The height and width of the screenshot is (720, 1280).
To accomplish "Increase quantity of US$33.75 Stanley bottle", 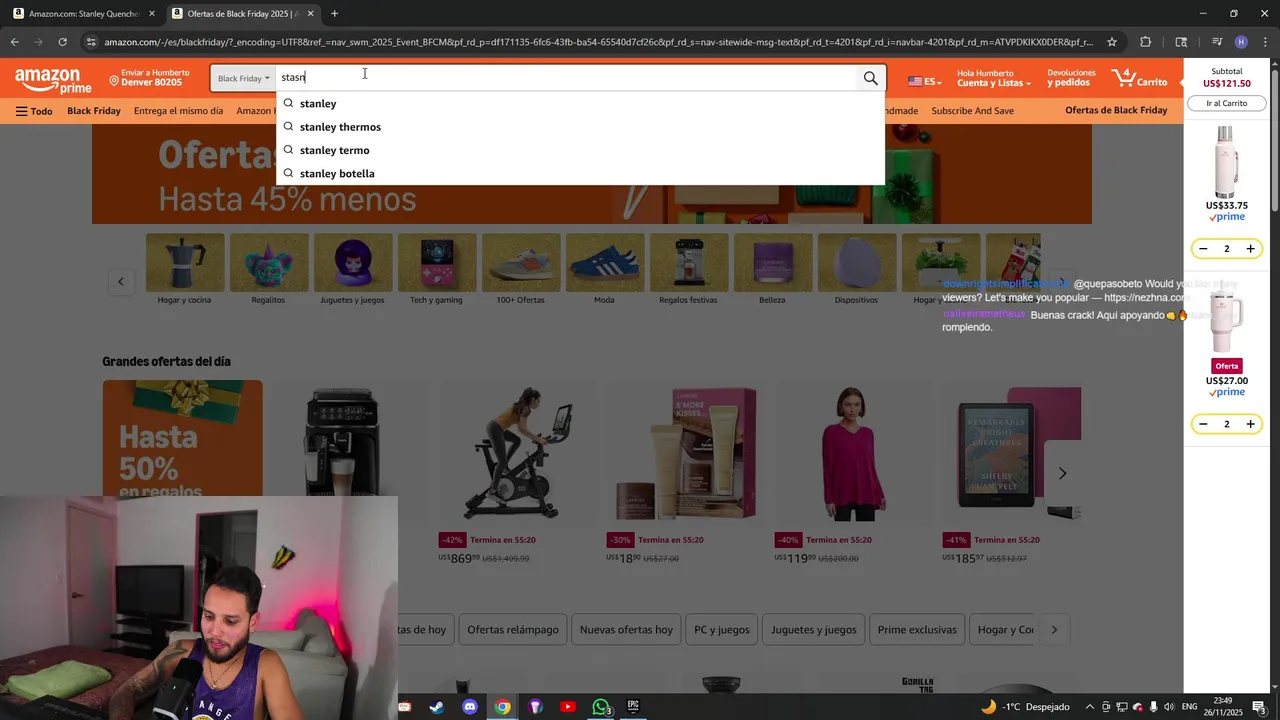I will [x=1250, y=249].
